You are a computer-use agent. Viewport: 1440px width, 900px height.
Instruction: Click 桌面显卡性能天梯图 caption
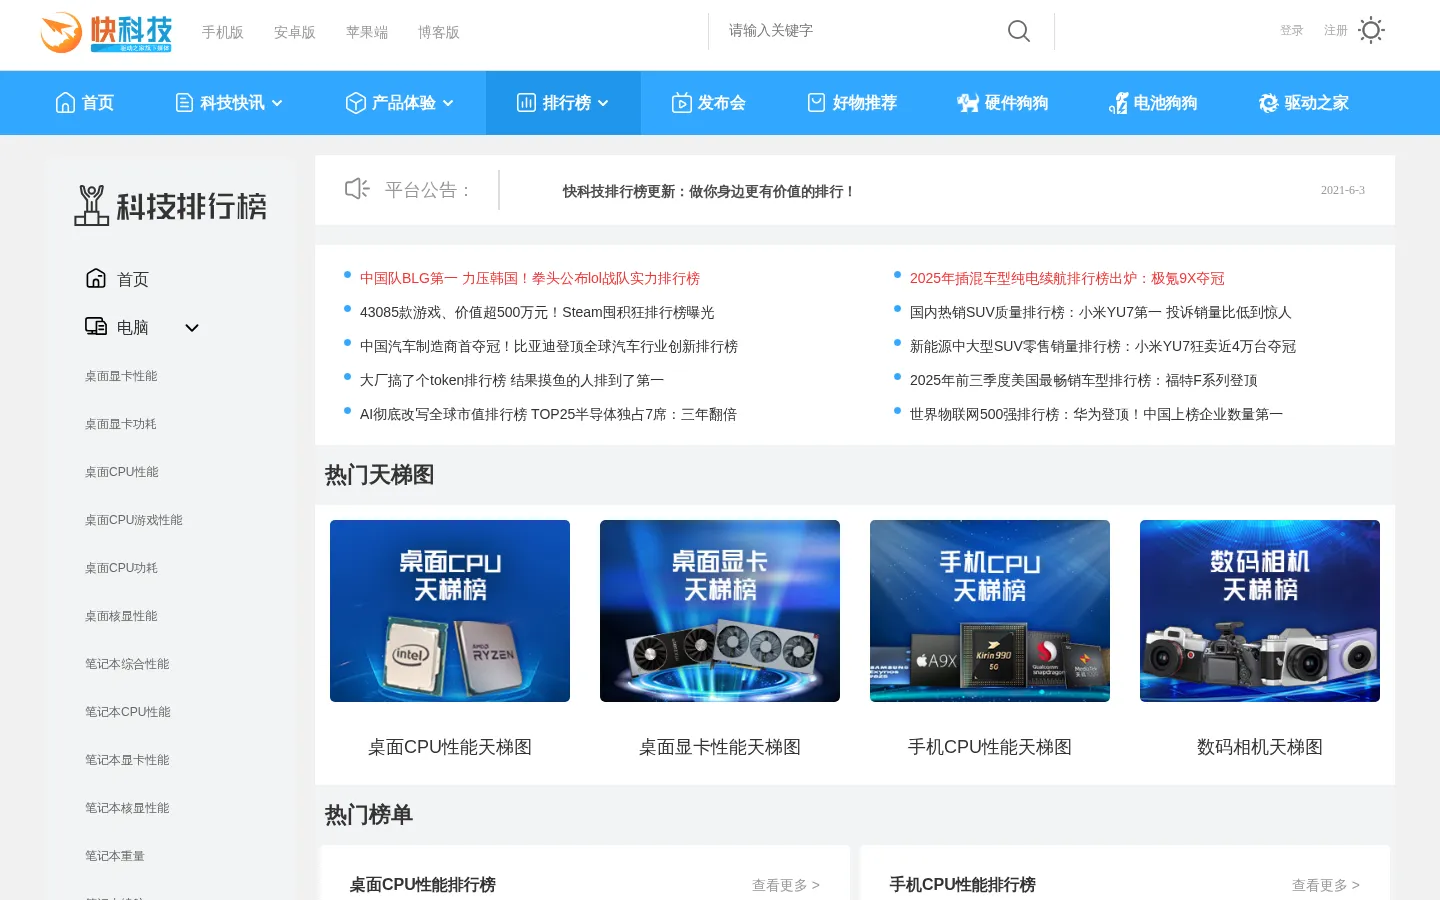coord(720,747)
